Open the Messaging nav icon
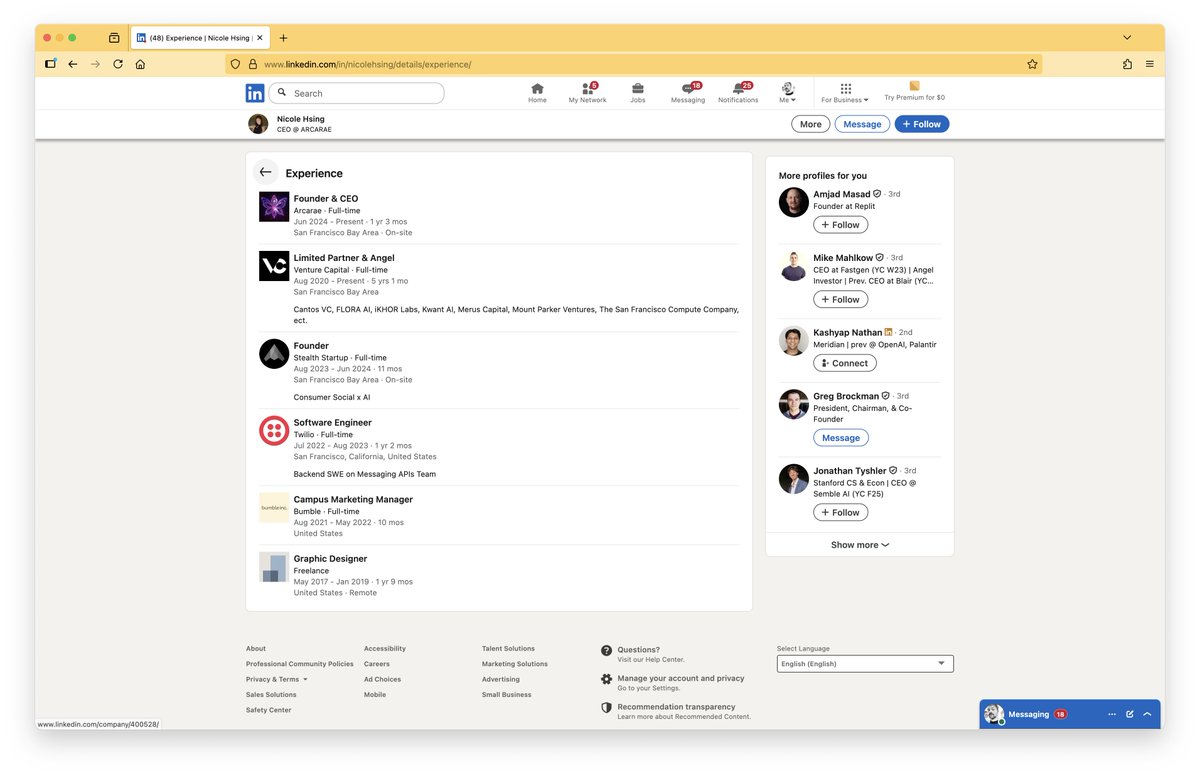The height and width of the screenshot is (776, 1200). coord(688,93)
